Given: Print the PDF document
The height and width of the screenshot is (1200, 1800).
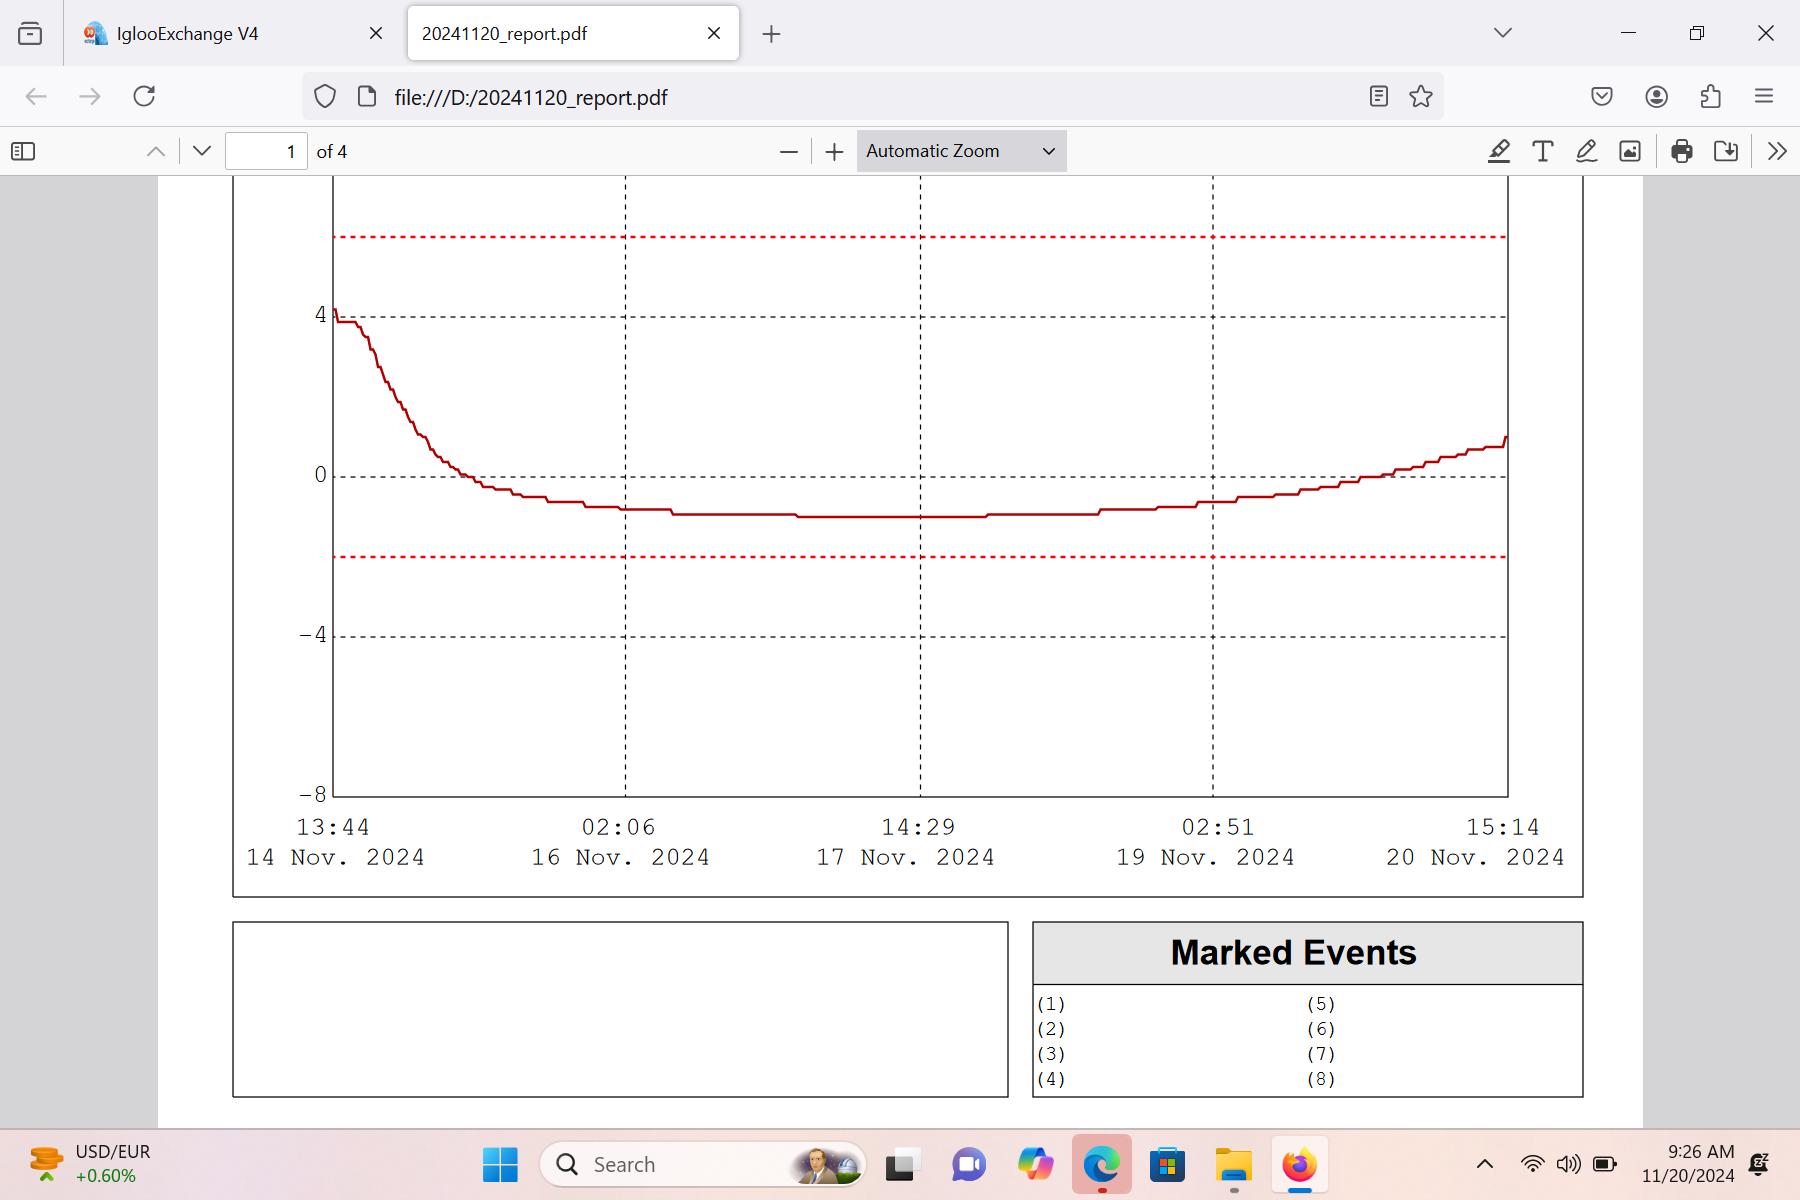Looking at the screenshot, I should [1682, 151].
